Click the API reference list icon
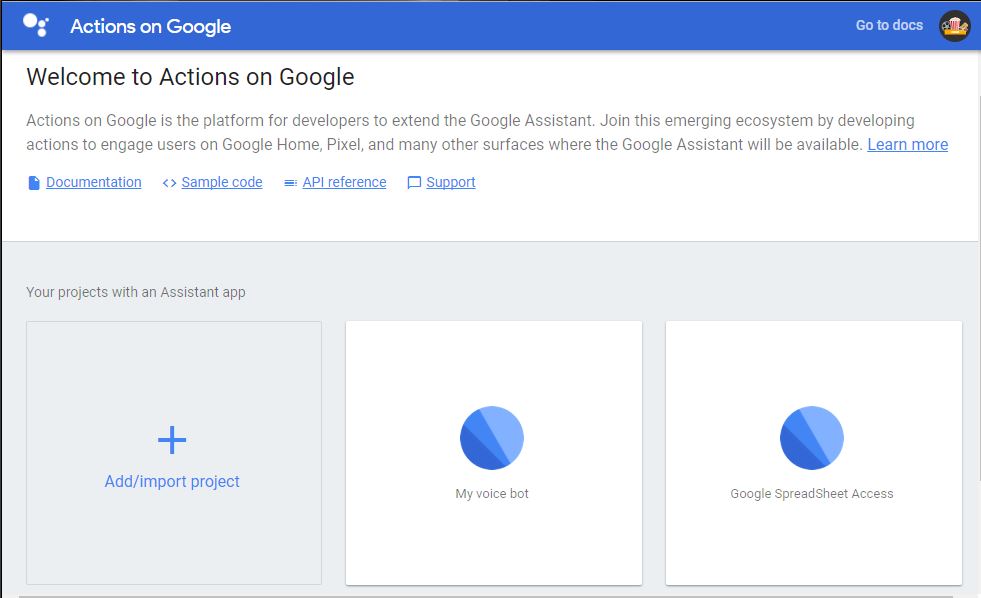The width and height of the screenshot is (981, 598). pos(290,183)
